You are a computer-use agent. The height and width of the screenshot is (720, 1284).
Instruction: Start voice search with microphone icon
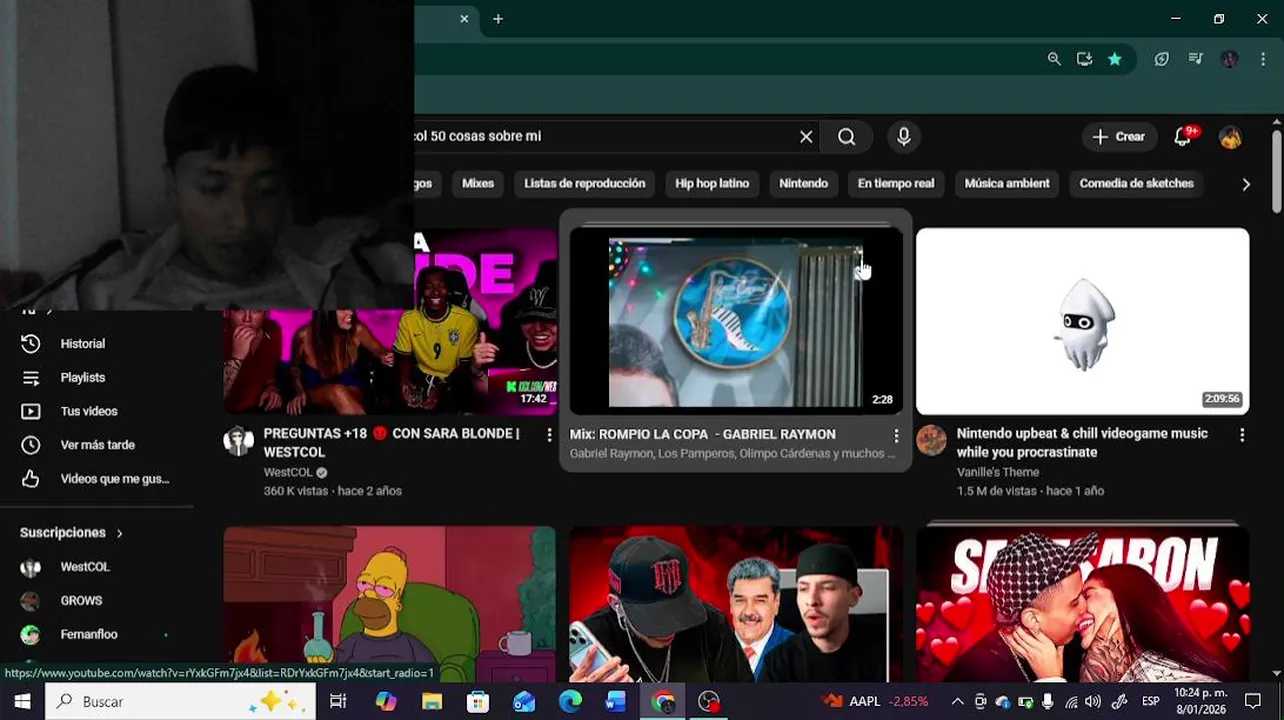[x=904, y=137]
